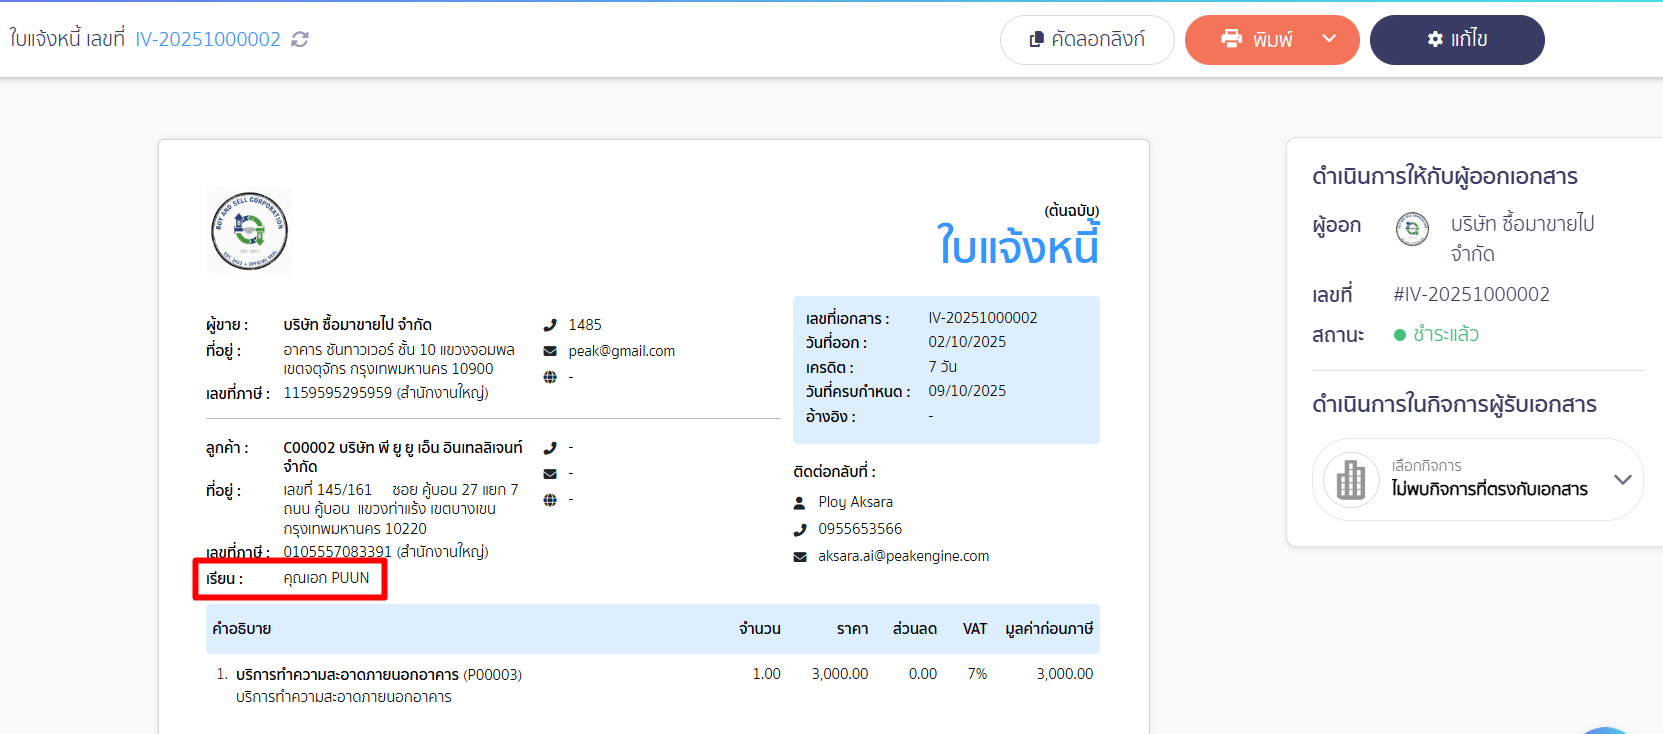Image resolution: width=1663 pixels, height=734 pixels.
Task: Click document number IV-20251000002 in blue box
Action: pyautogui.click(x=982, y=318)
